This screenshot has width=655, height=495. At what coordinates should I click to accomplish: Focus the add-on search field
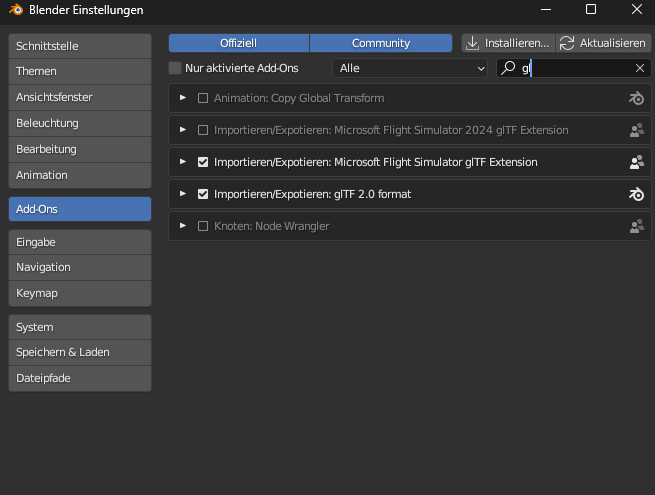pyautogui.click(x=574, y=68)
